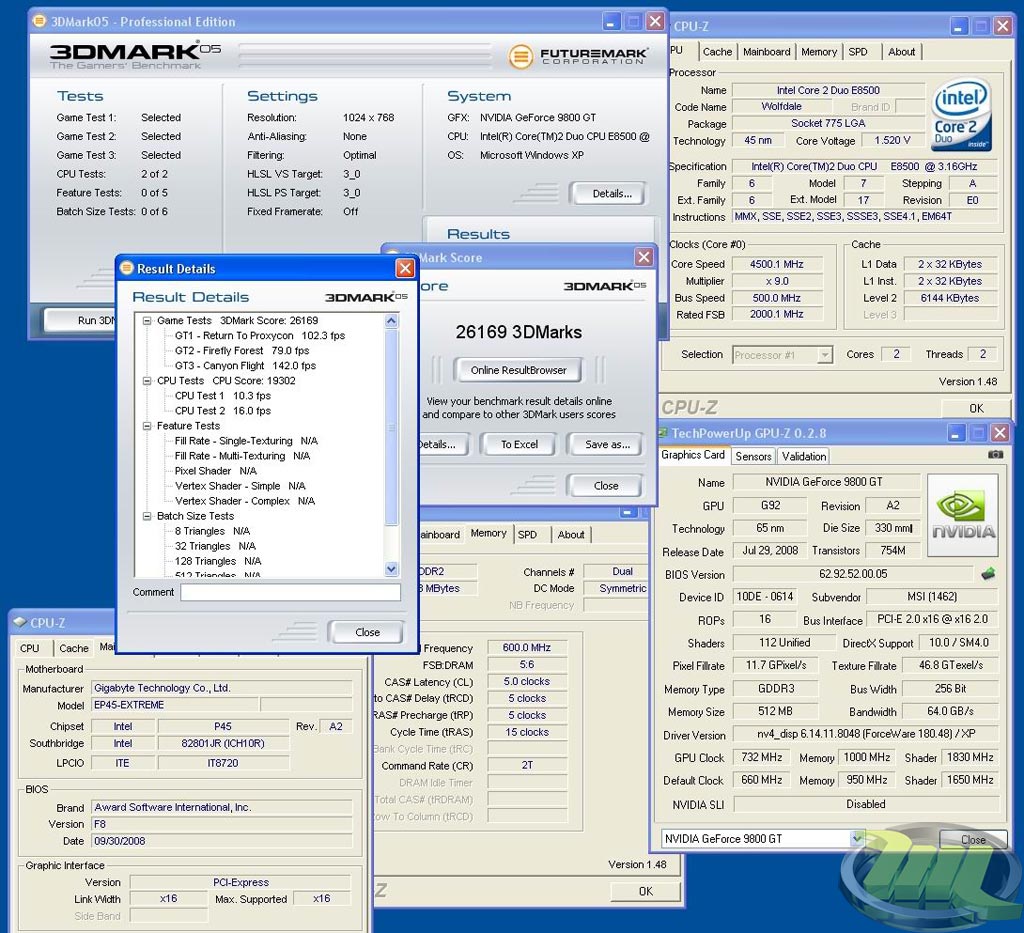Click the NVIDIA logo in GPU-Z
1024x933 pixels.
(963, 515)
